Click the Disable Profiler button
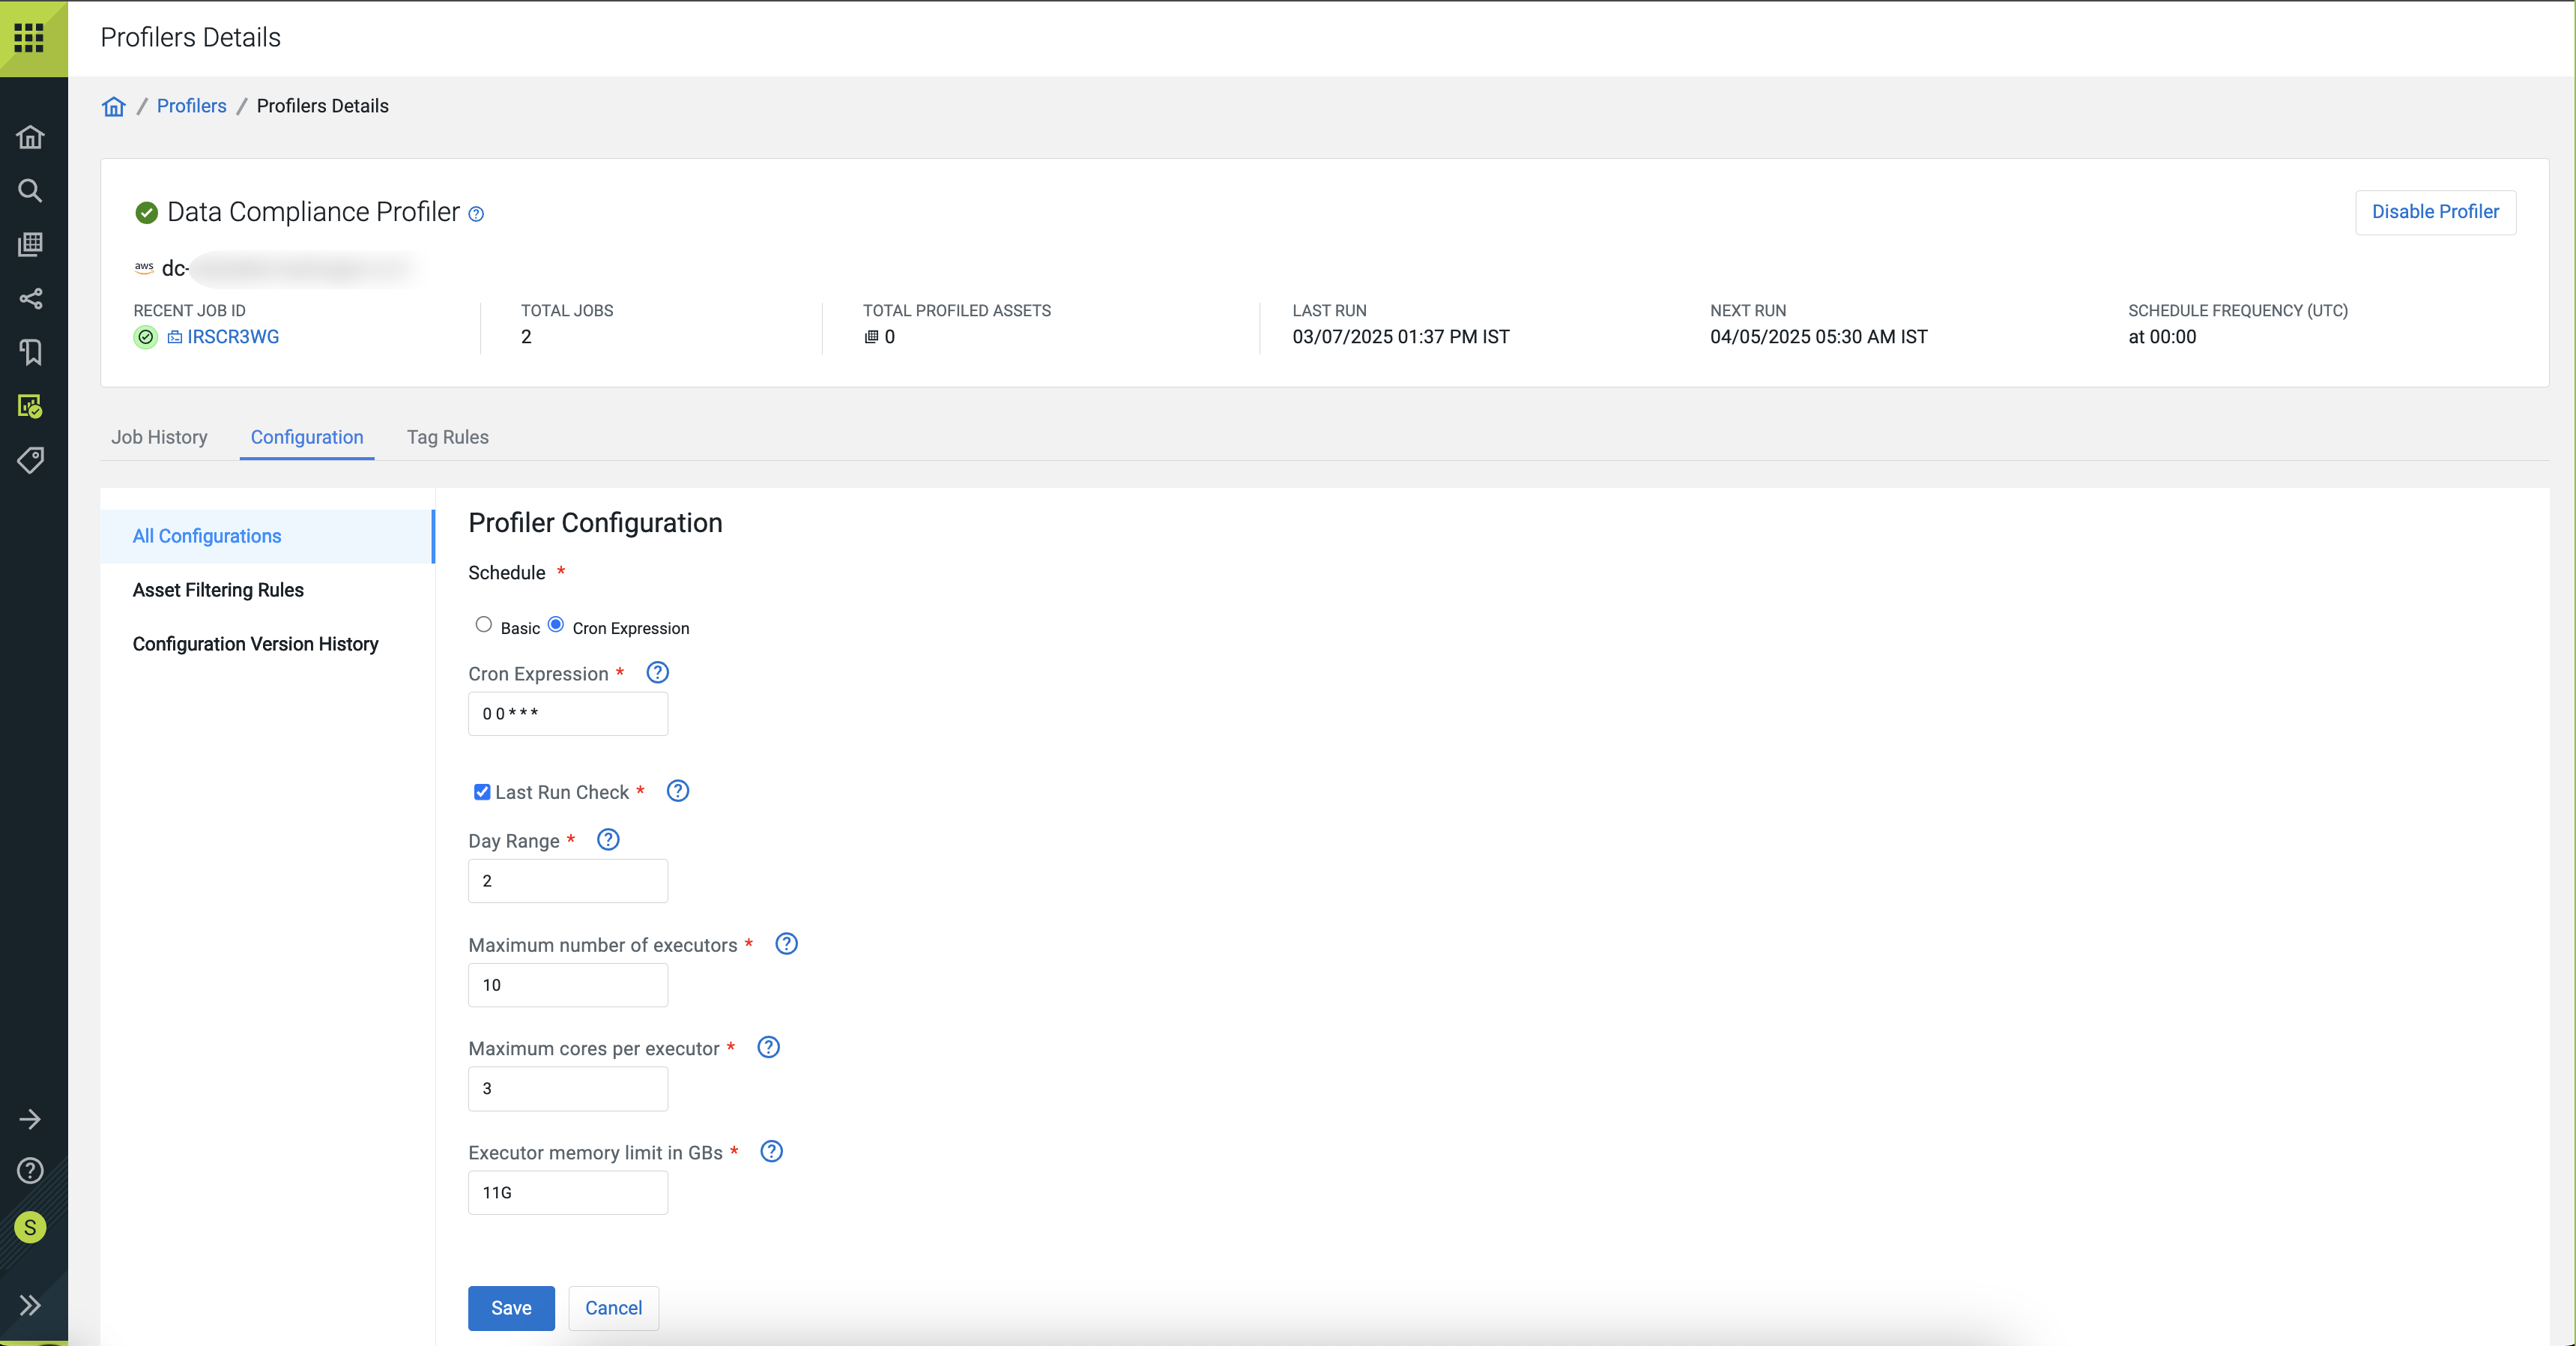2576x1346 pixels. tap(2434, 212)
